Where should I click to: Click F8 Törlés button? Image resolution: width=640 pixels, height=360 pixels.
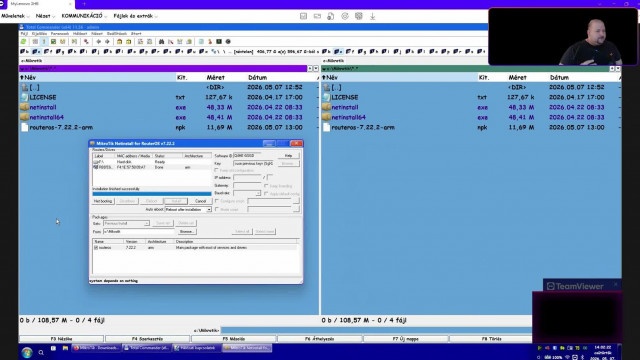491,339
